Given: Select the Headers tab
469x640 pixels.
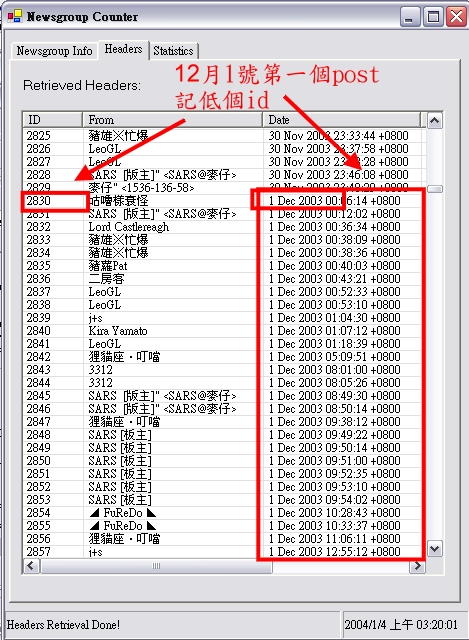Looking at the screenshot, I should pyautogui.click(x=123, y=49).
